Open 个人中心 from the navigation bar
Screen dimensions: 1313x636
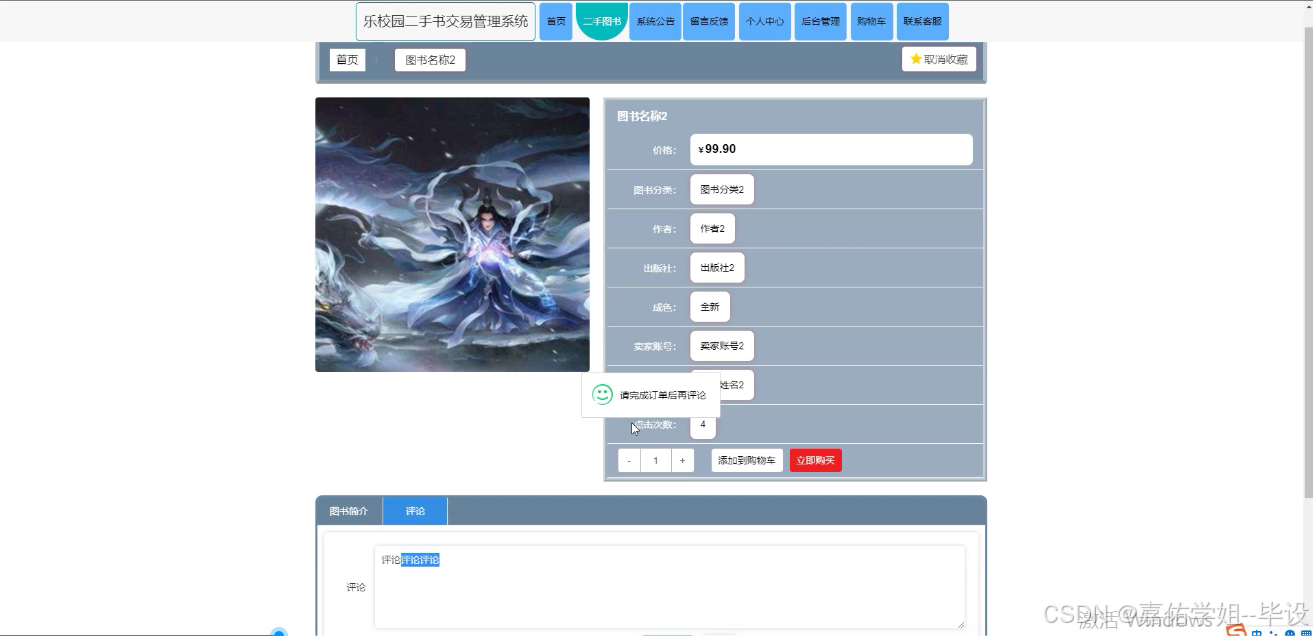point(765,22)
